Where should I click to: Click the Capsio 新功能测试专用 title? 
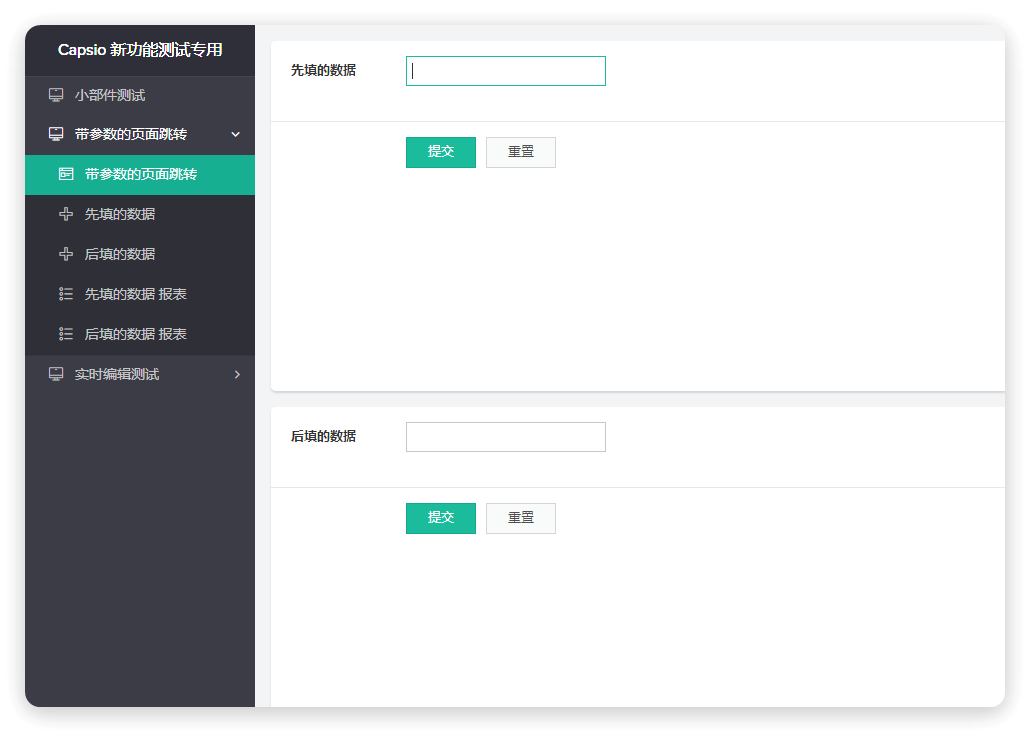tap(140, 50)
